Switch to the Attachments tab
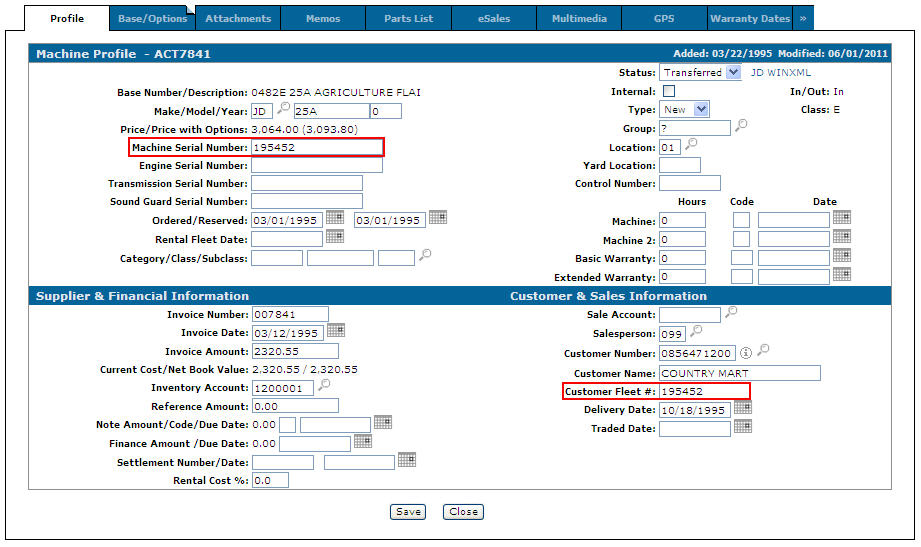The image size is (921, 547). coord(238,18)
